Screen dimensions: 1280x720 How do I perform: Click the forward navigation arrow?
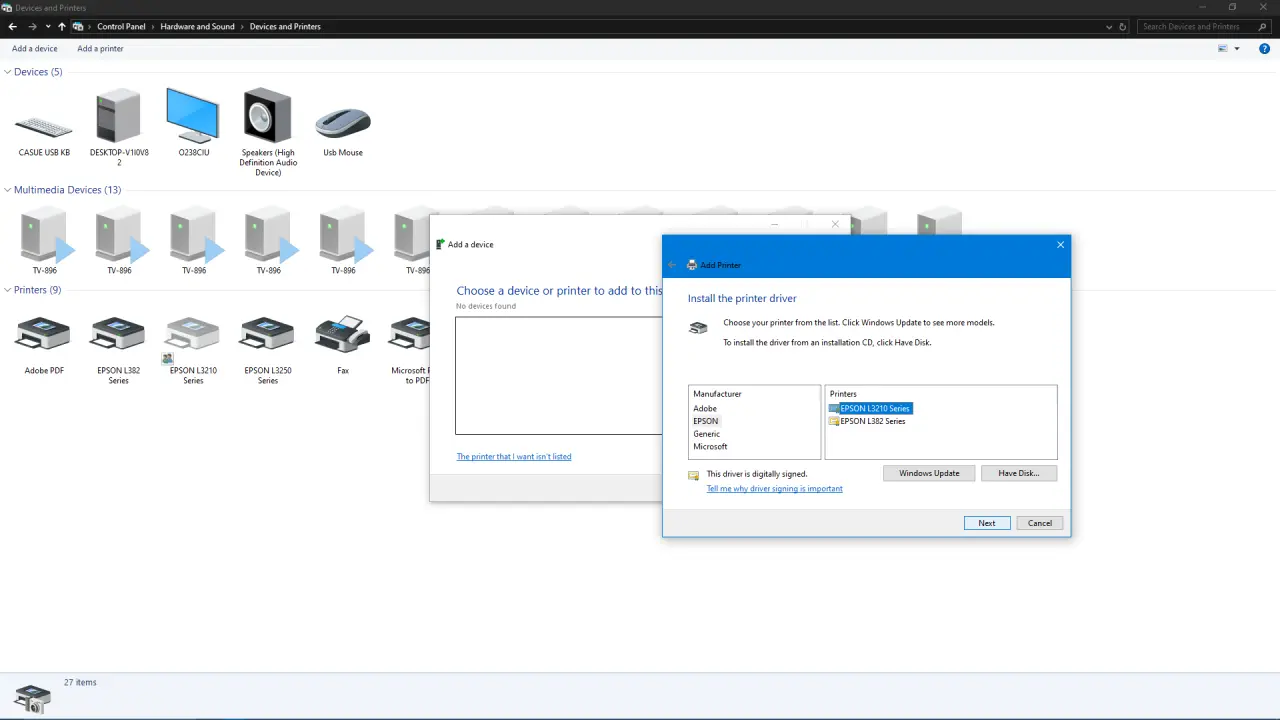pyautogui.click(x=33, y=27)
